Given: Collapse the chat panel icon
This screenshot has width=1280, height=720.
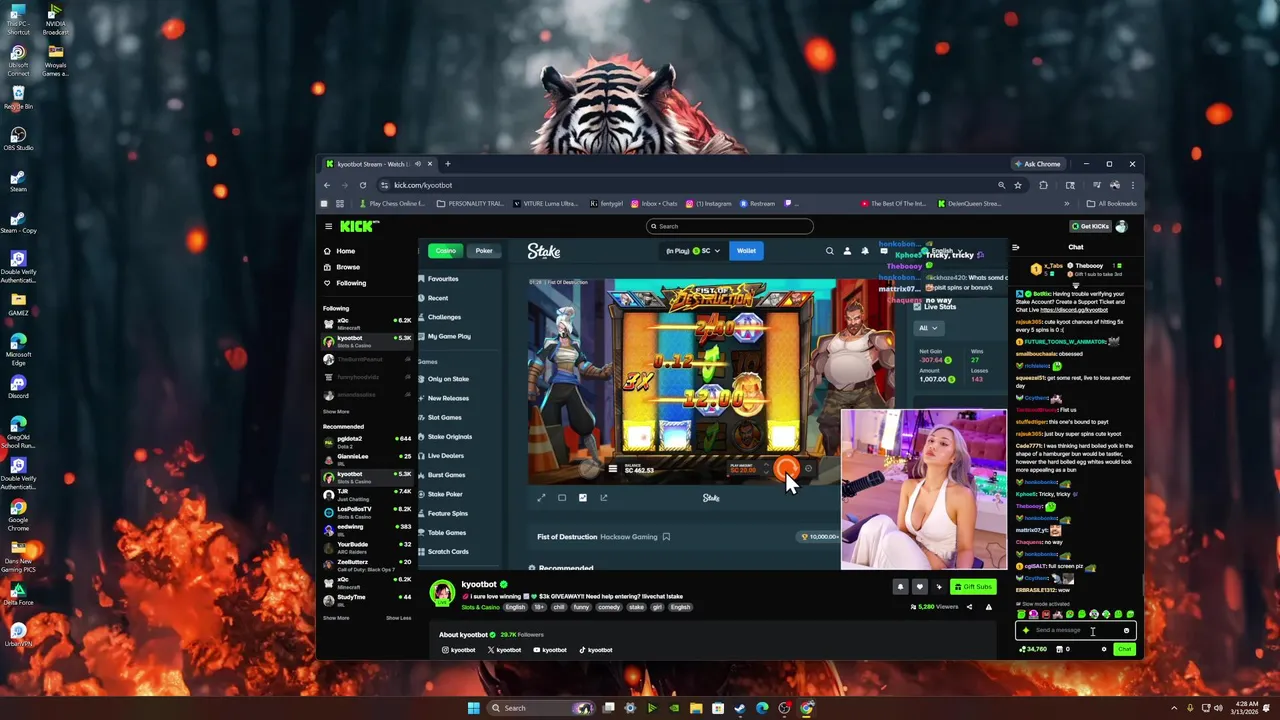Looking at the screenshot, I should (1016, 247).
